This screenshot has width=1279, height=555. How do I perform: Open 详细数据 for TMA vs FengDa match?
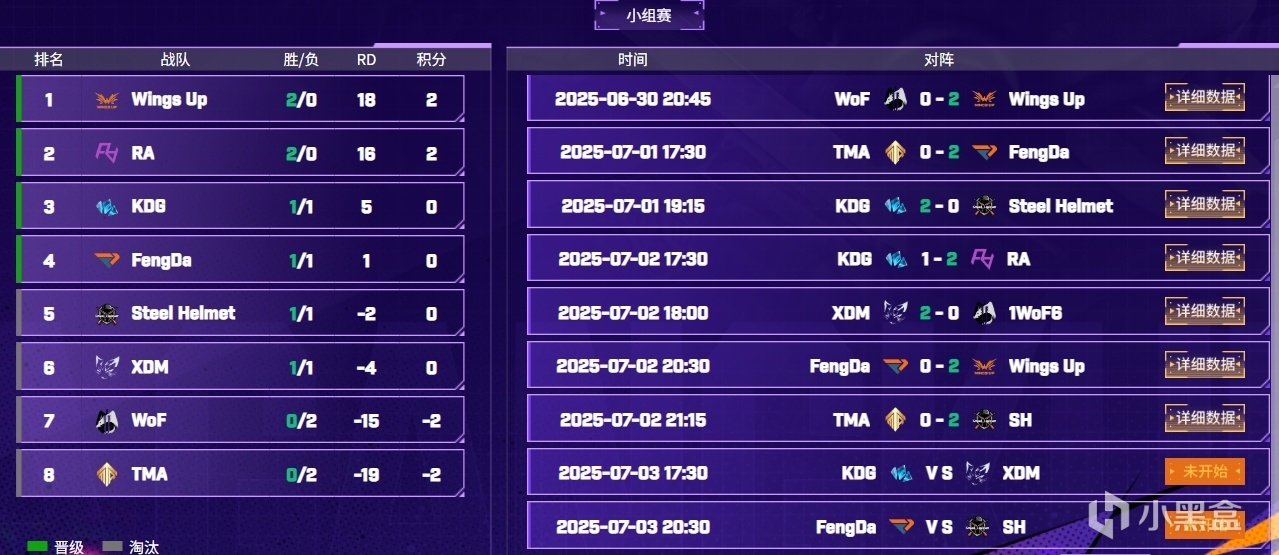pos(1204,151)
